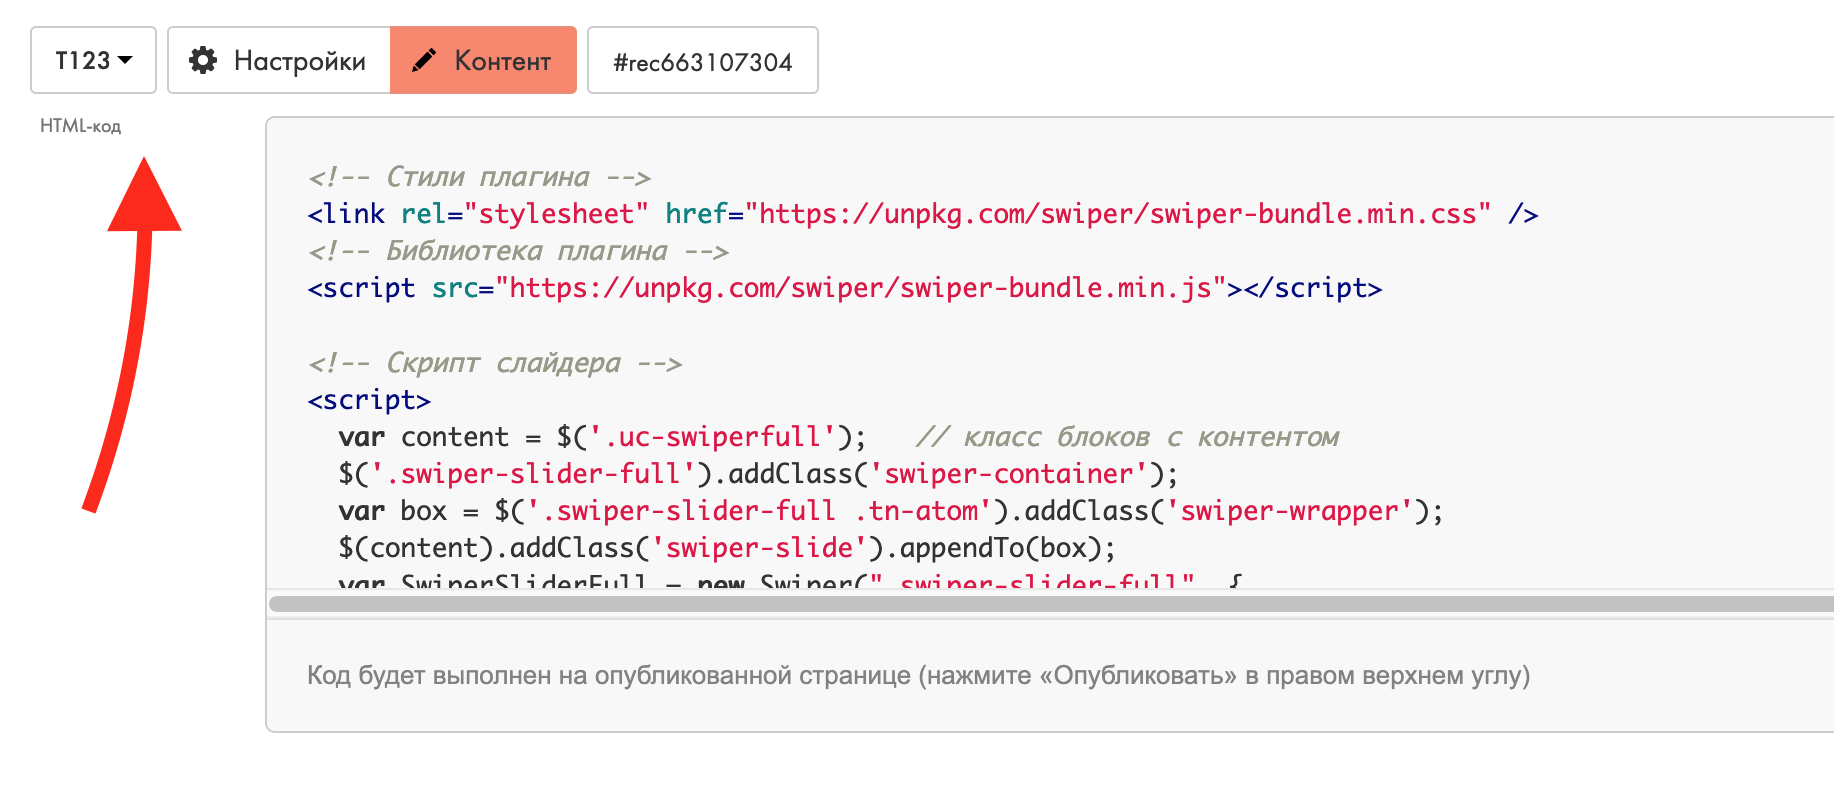Click the 'класс блоков с контентом' comment

[x=1127, y=437]
